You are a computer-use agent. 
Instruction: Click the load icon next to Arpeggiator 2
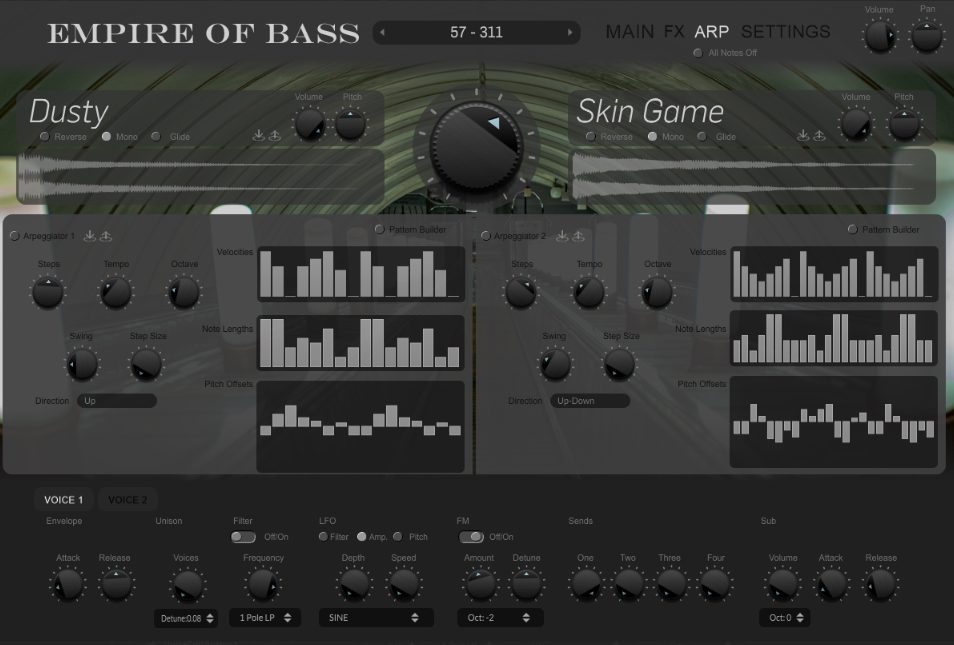coord(578,236)
